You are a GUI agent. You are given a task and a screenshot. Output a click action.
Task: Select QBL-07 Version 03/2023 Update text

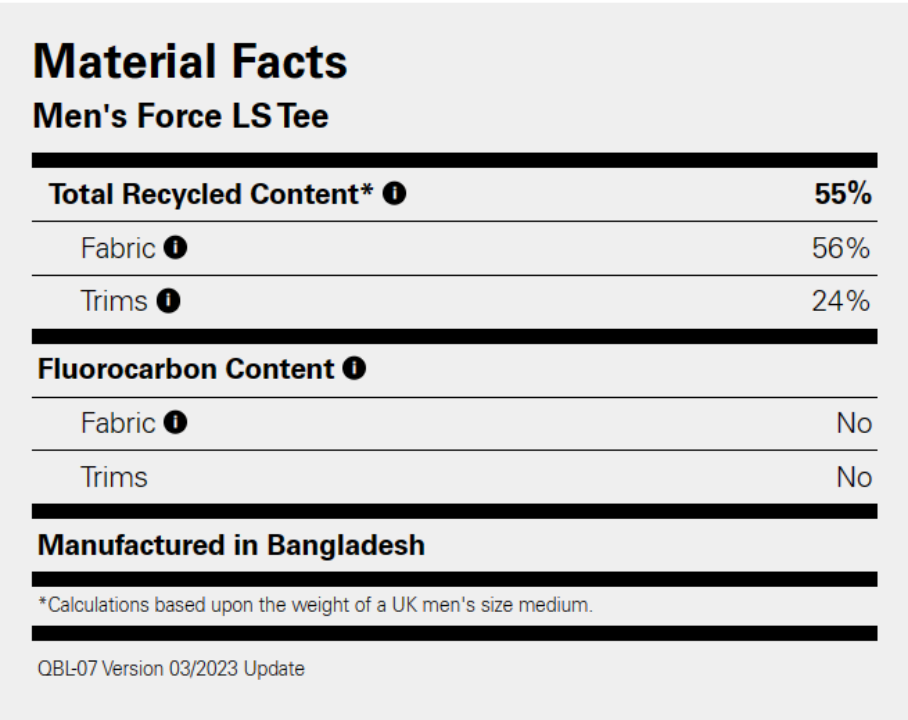tap(171, 668)
